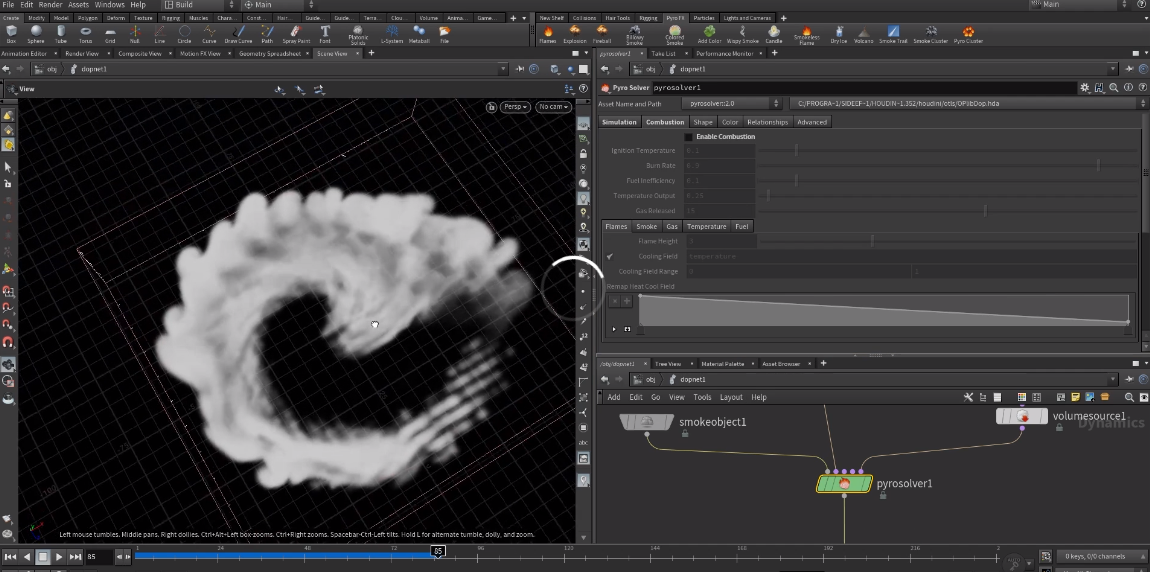Click the Spray Paint shelf tool

(x=296, y=33)
